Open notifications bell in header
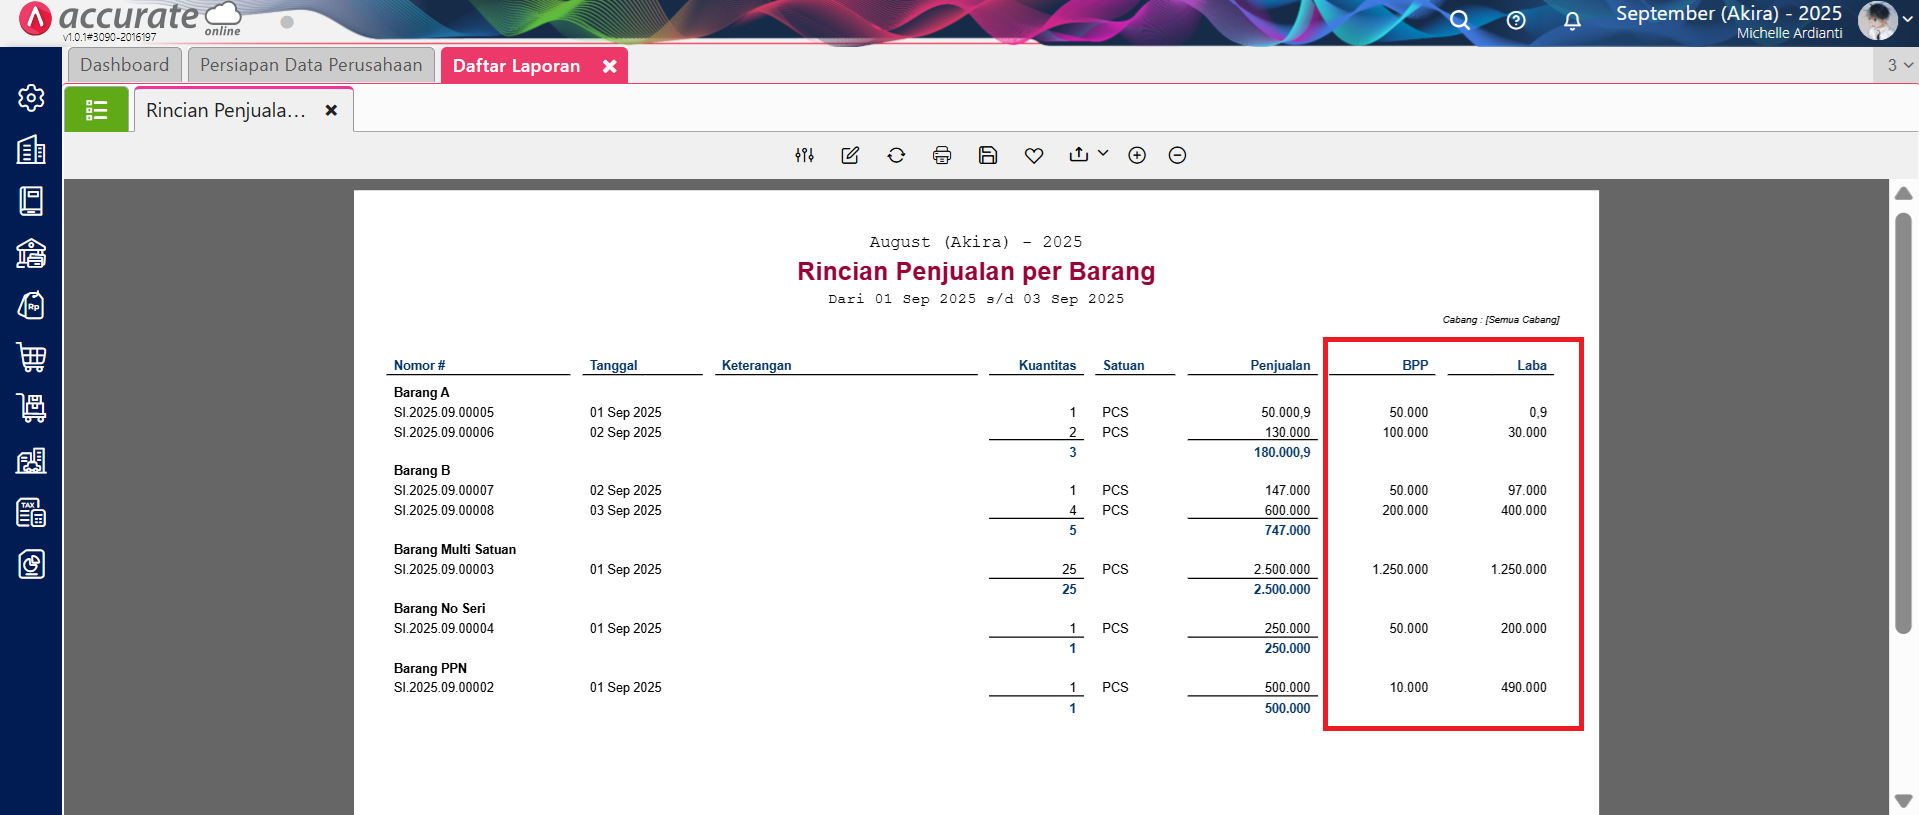 click(1572, 20)
